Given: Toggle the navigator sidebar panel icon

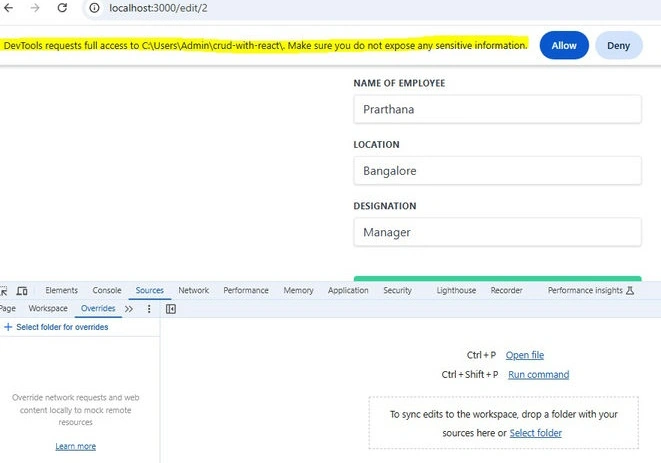Looking at the screenshot, I should point(171,309).
